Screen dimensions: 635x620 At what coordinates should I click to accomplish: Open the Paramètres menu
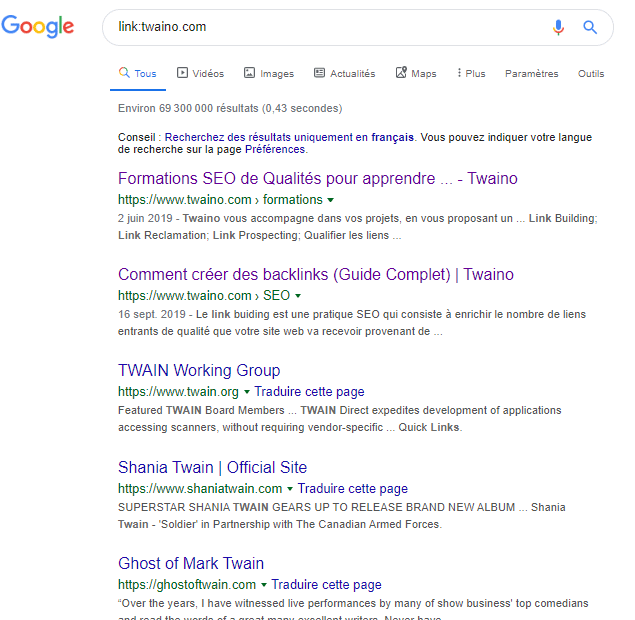point(531,74)
